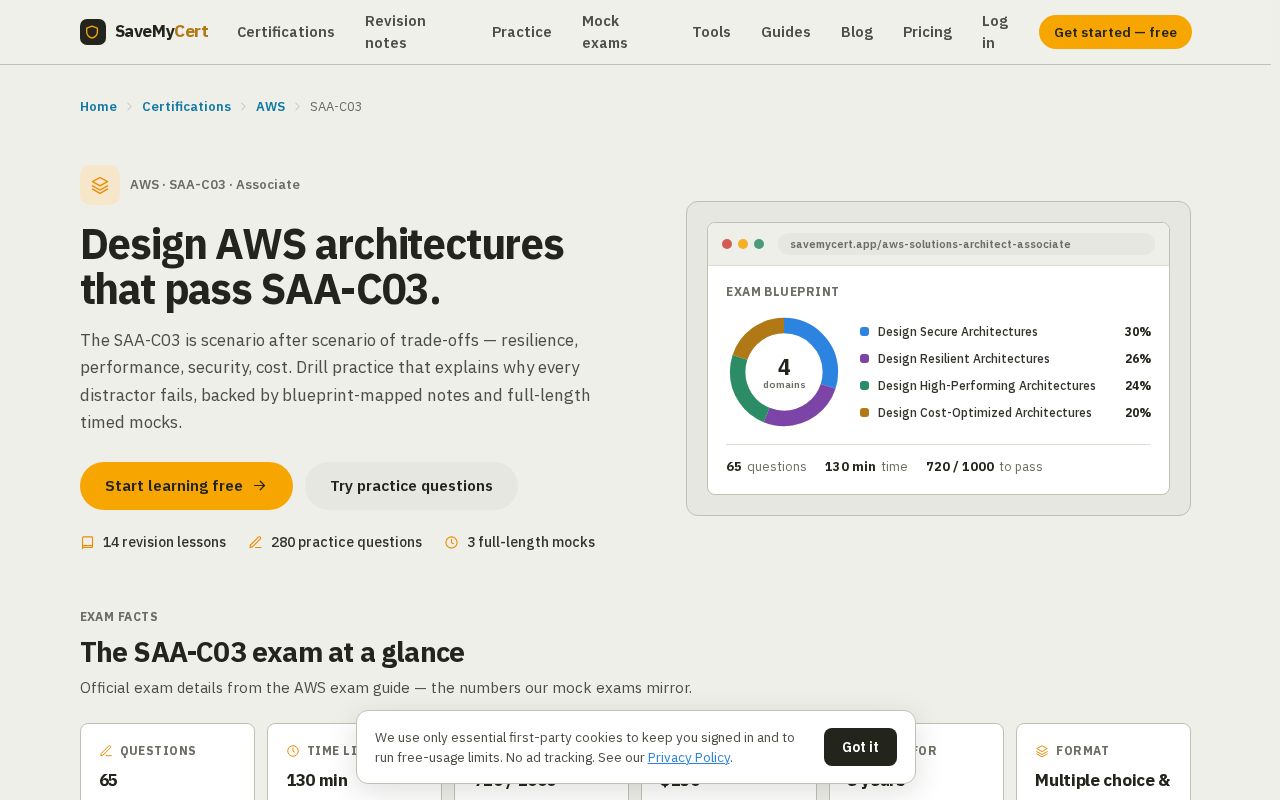
Task: Go to Home breadcrumb link
Action: 98,107
